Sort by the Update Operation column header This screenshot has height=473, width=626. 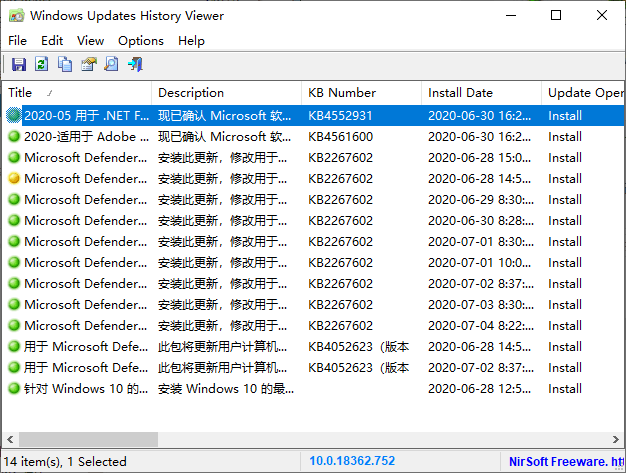click(583, 93)
